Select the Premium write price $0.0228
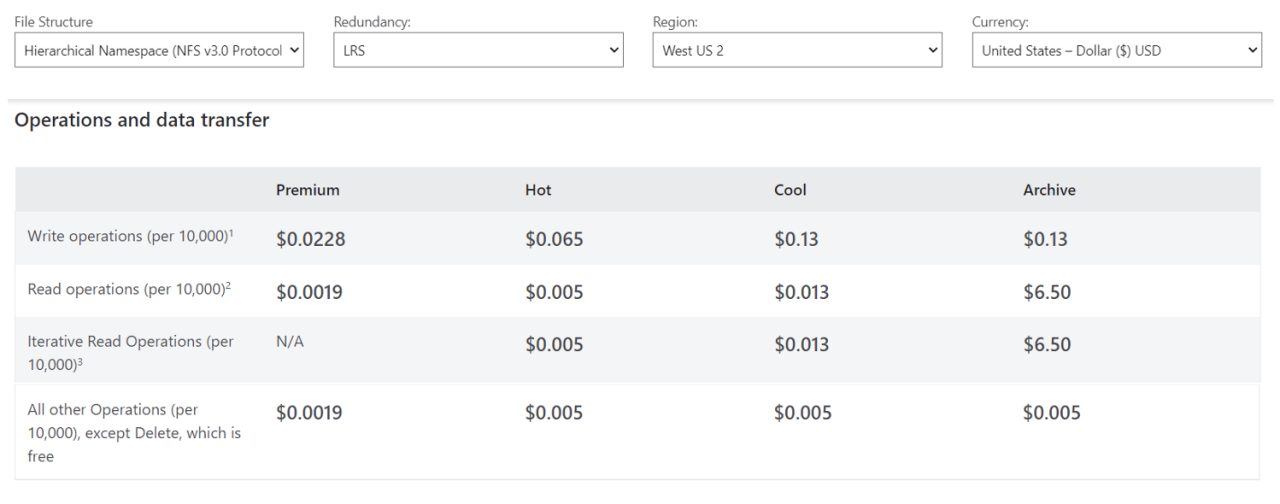Image resolution: width=1280 pixels, height=504 pixels. 311,240
